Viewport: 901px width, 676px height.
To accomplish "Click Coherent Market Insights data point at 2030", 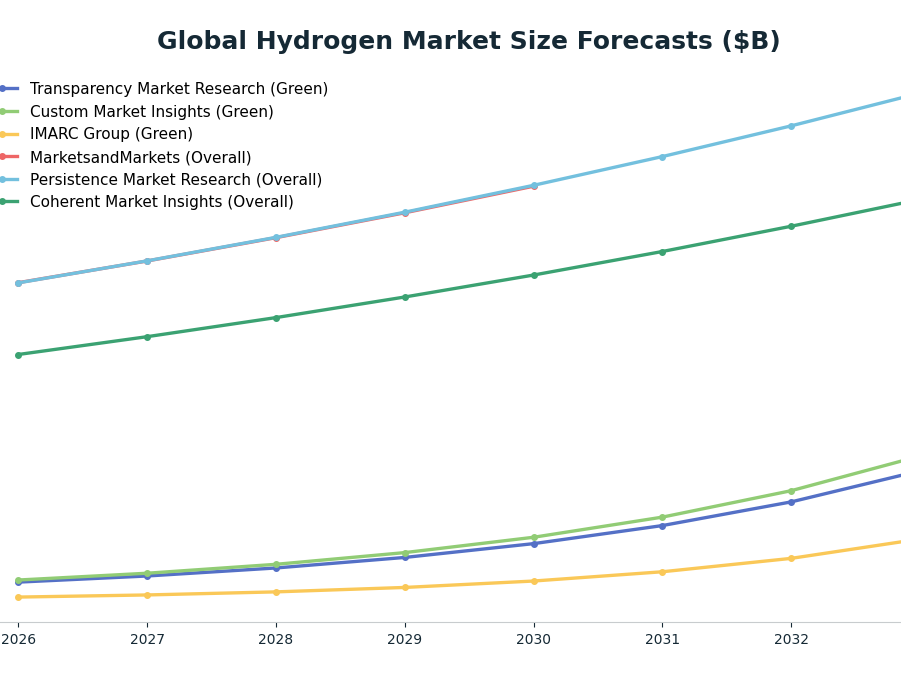I will pos(534,275).
